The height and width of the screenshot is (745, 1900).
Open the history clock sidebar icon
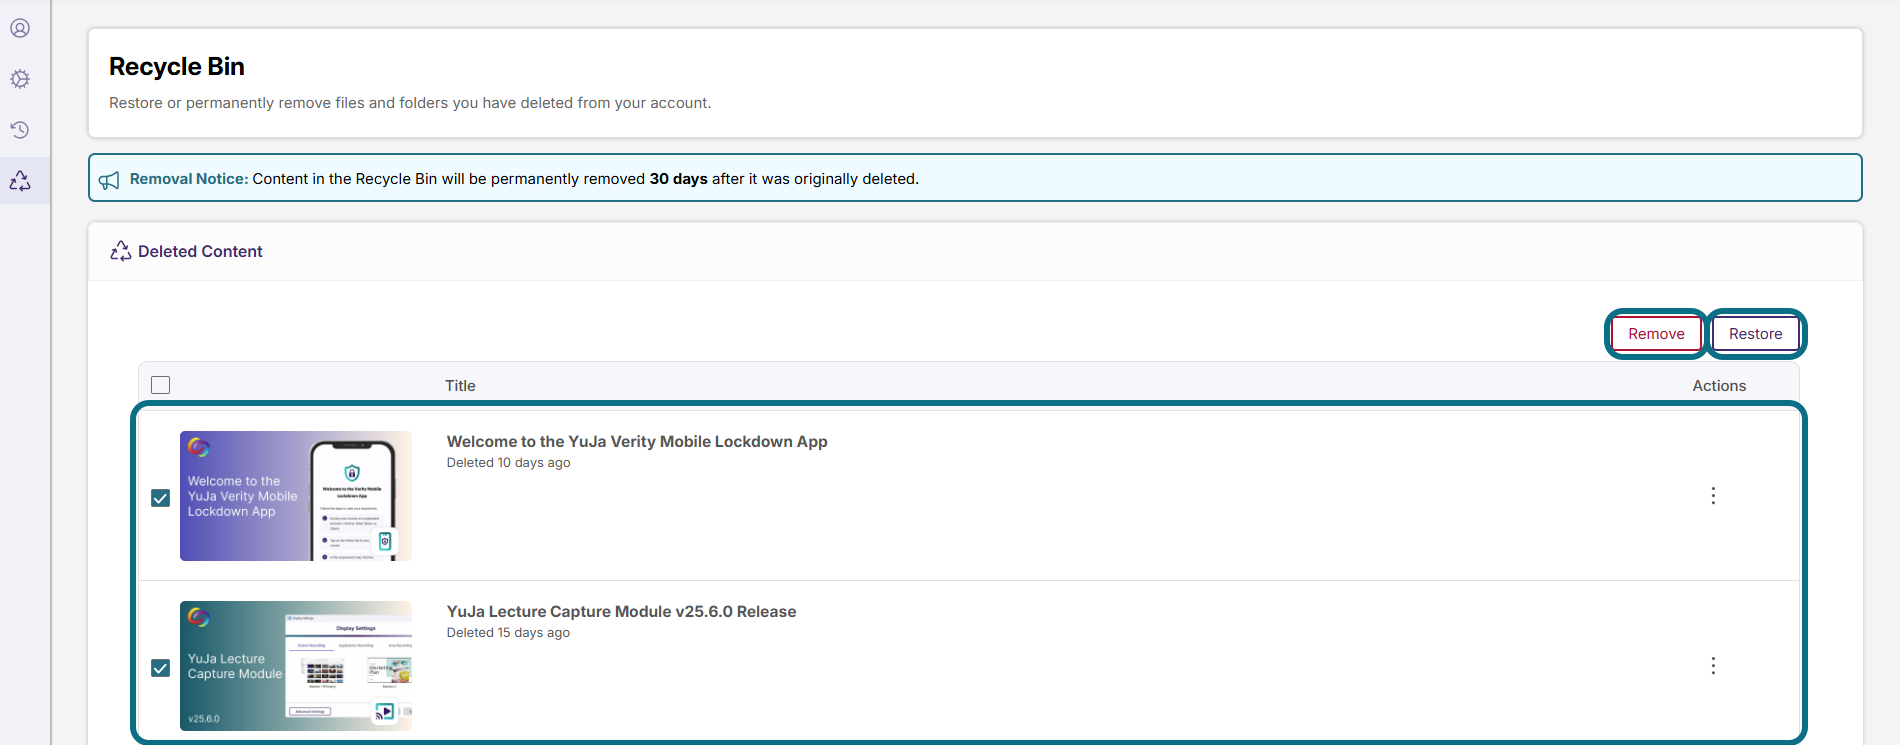20,130
